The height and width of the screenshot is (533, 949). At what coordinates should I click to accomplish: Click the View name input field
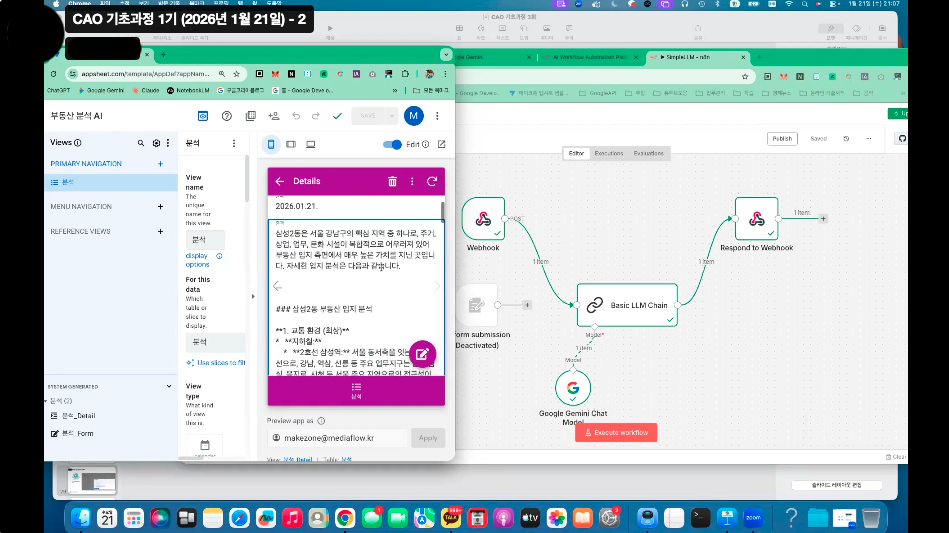(x=205, y=240)
